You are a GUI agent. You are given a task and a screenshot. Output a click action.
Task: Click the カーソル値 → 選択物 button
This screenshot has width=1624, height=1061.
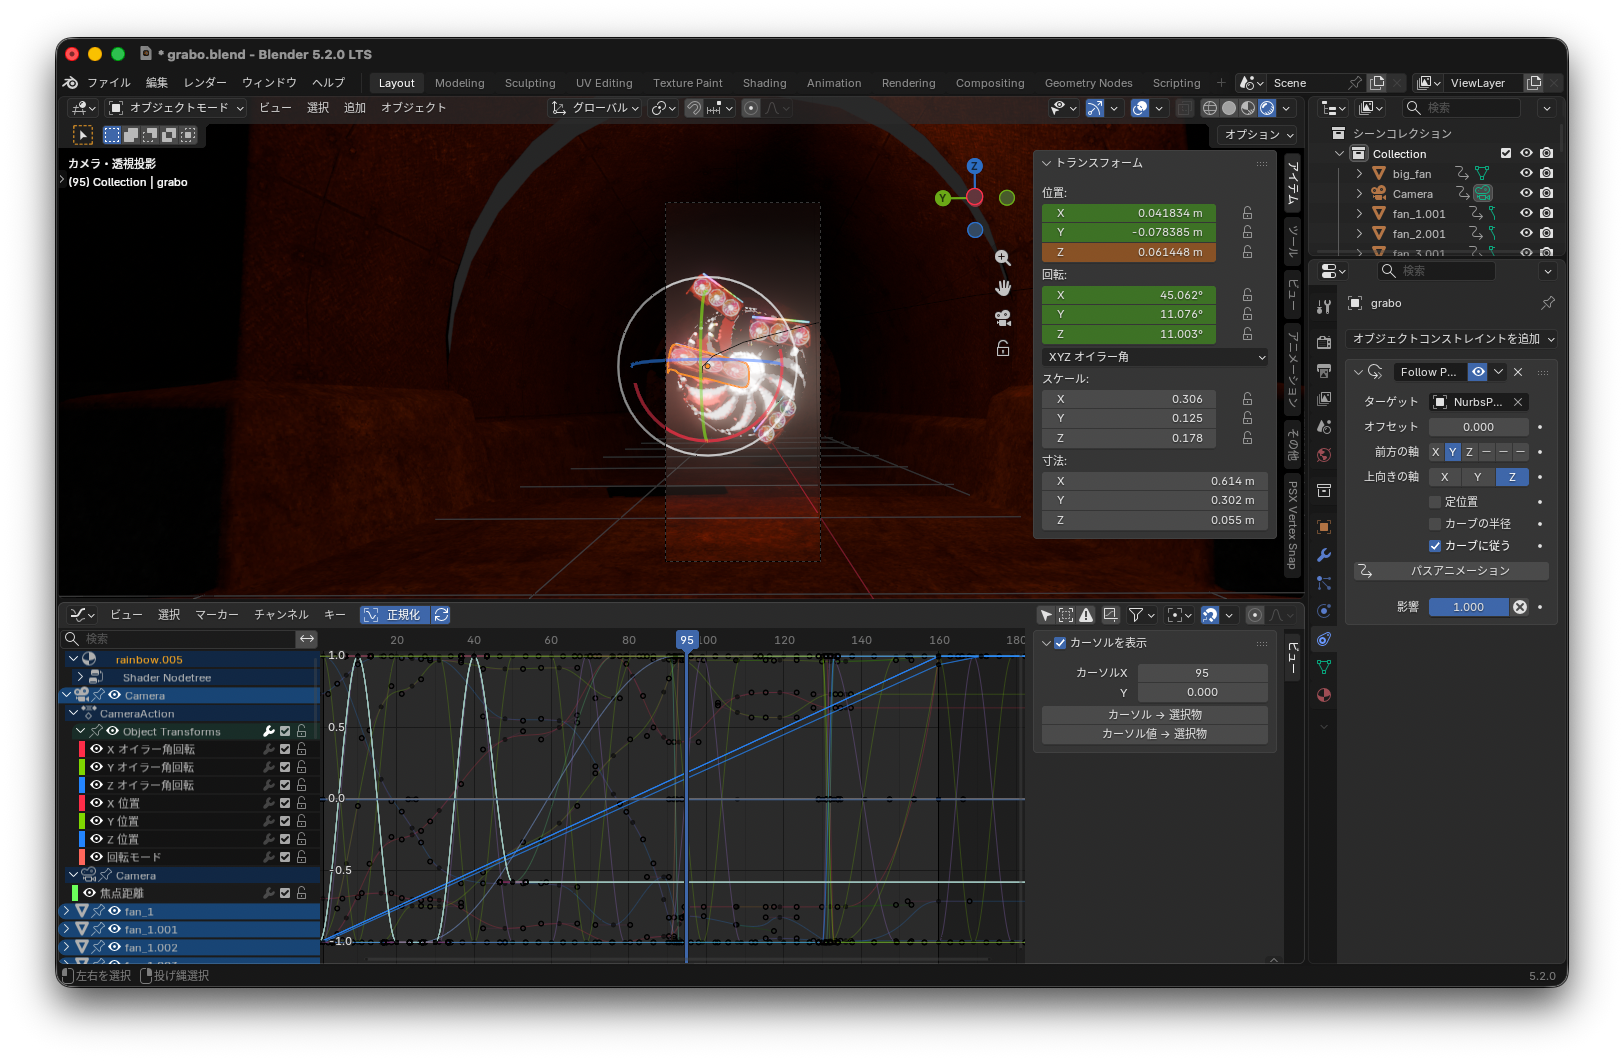[1155, 734]
